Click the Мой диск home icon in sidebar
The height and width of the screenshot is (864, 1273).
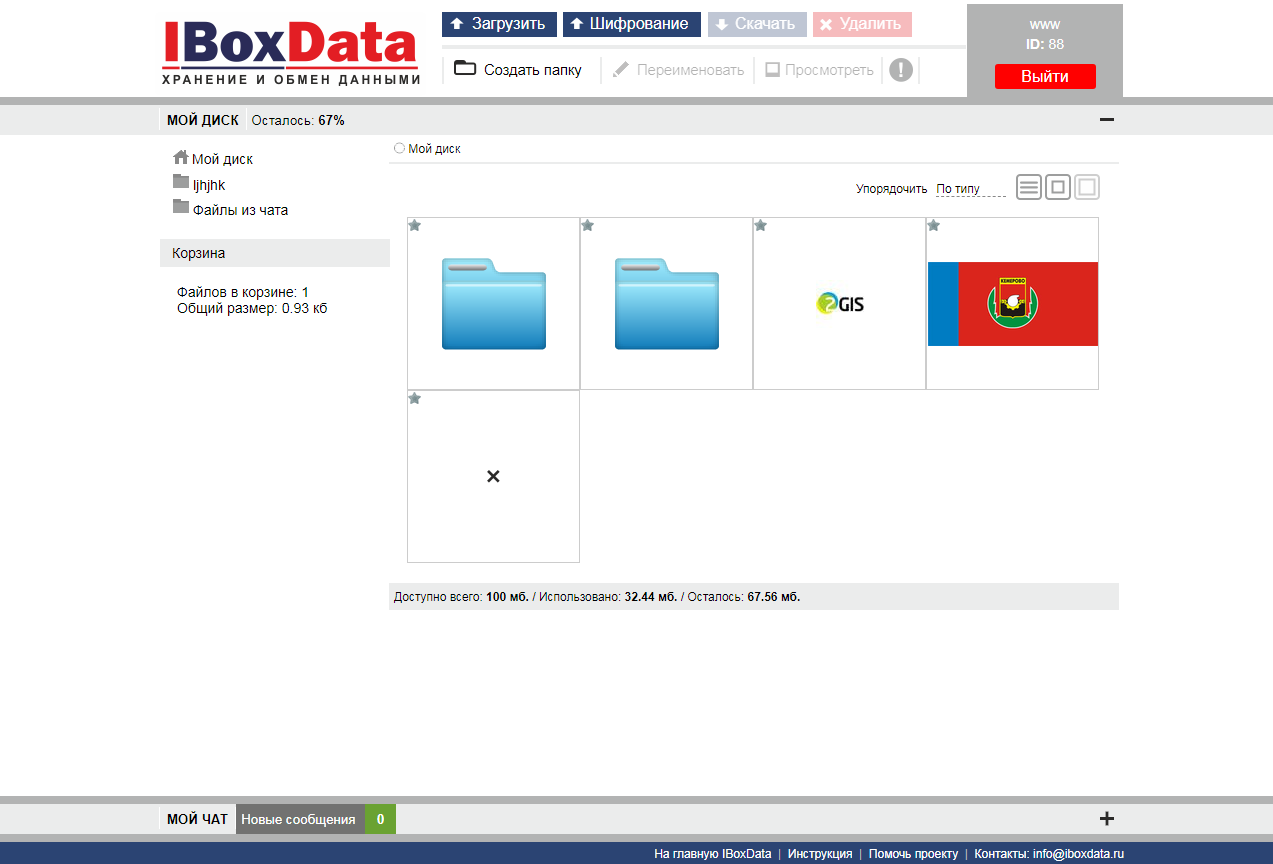click(181, 158)
